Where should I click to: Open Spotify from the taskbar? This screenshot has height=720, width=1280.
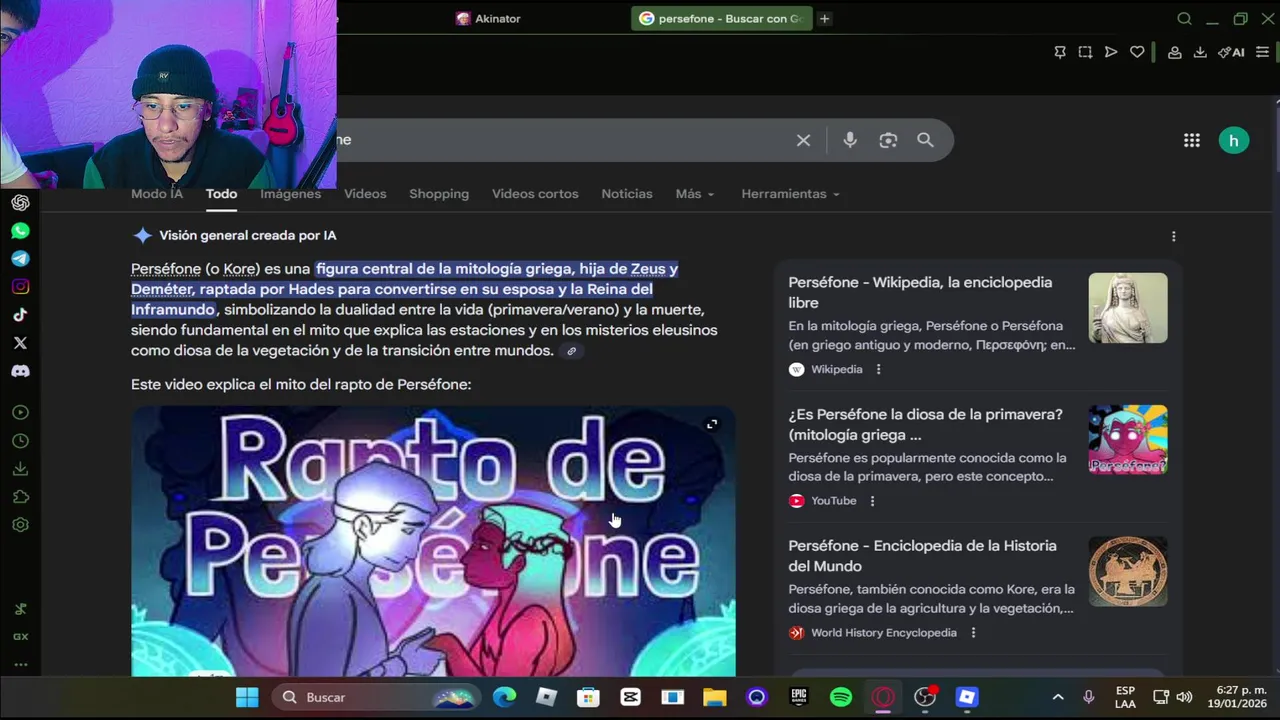point(841,697)
